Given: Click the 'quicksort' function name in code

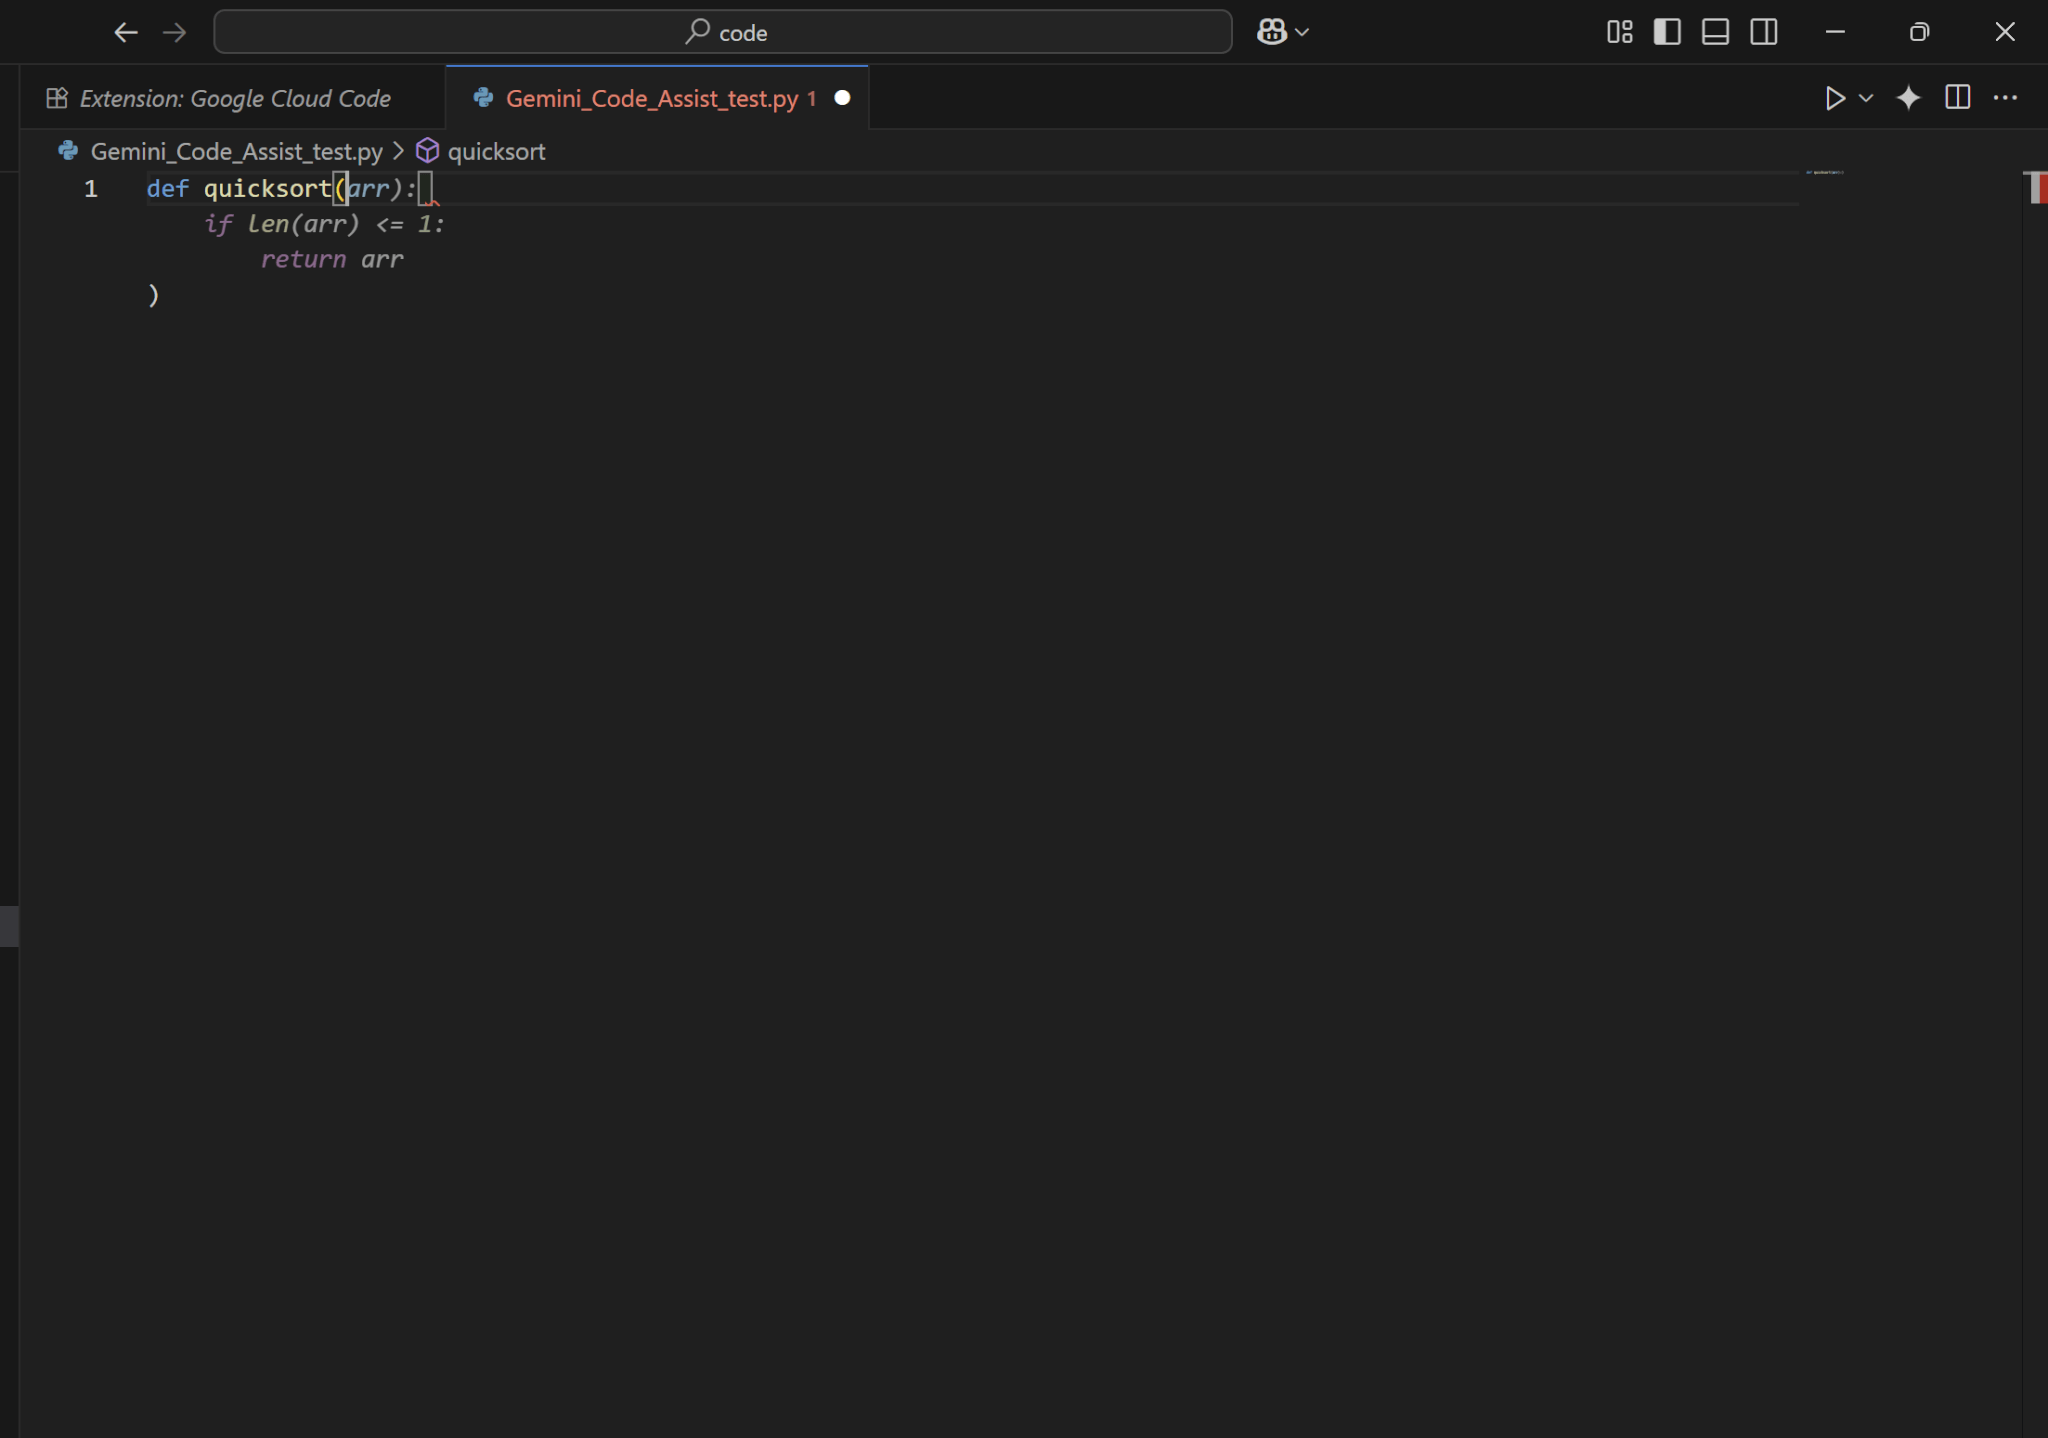Looking at the screenshot, I should [267, 189].
